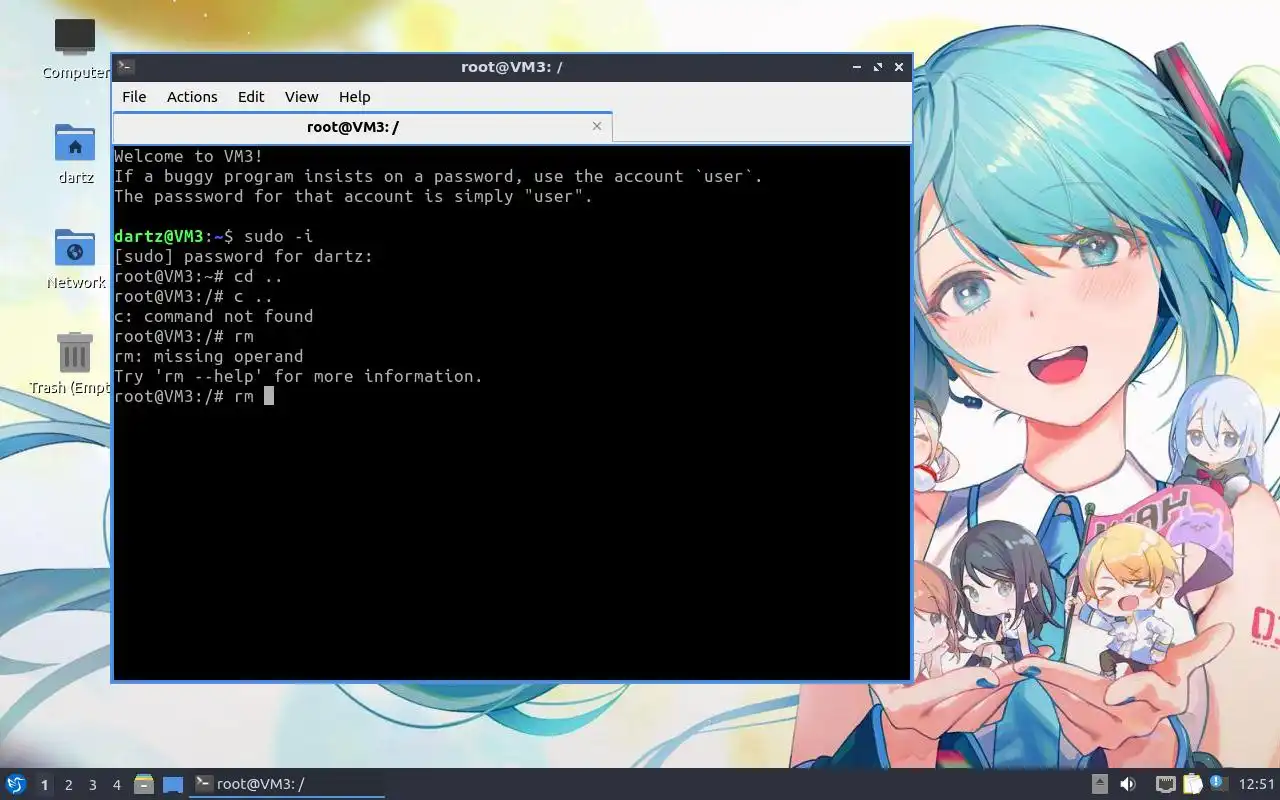Click the network connection tray icon
The height and width of the screenshot is (800, 1280).
tap(1165, 784)
